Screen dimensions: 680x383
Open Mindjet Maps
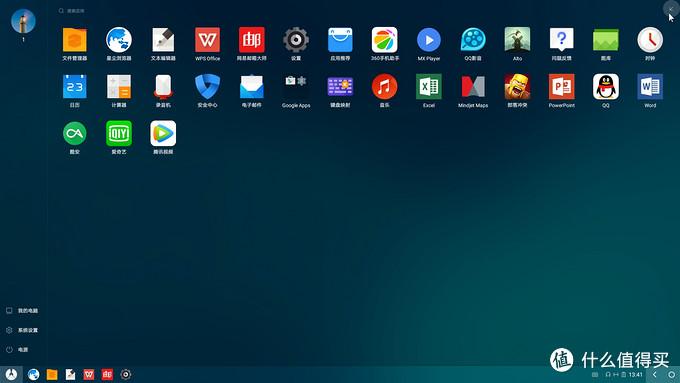(473, 87)
